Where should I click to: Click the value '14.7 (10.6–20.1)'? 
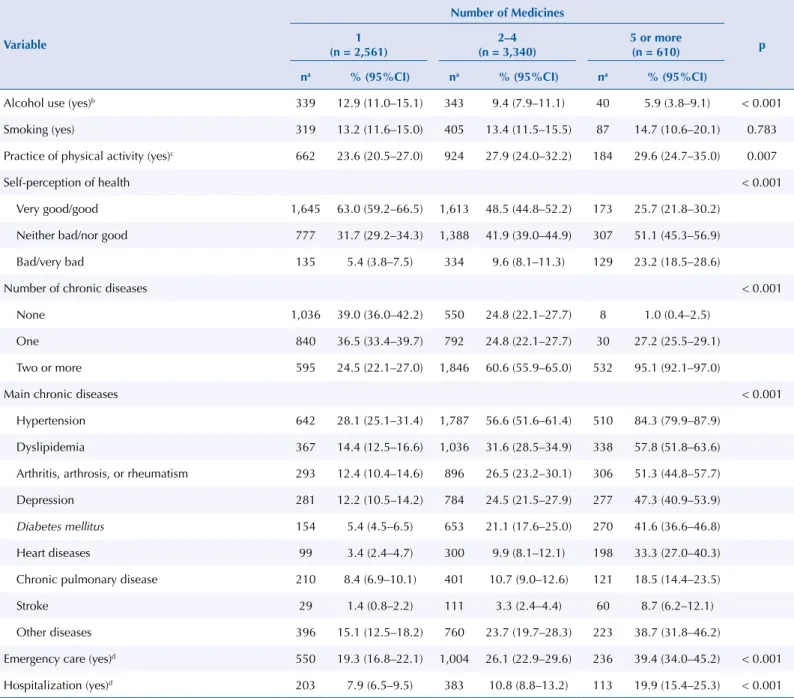click(x=677, y=130)
